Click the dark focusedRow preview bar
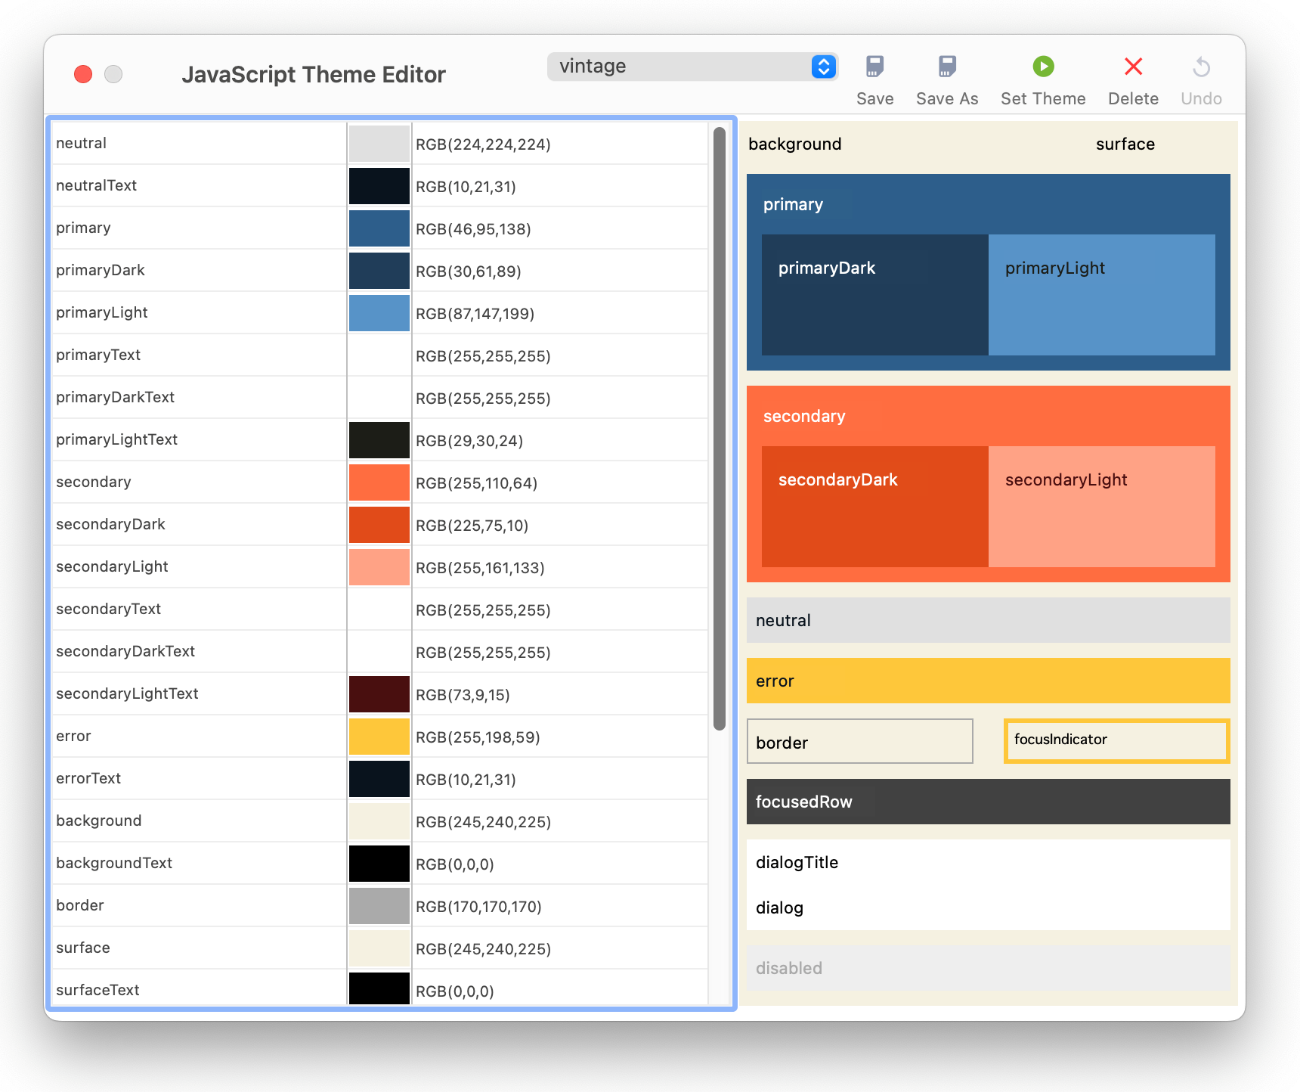This screenshot has width=1300, height=1092. coord(988,802)
